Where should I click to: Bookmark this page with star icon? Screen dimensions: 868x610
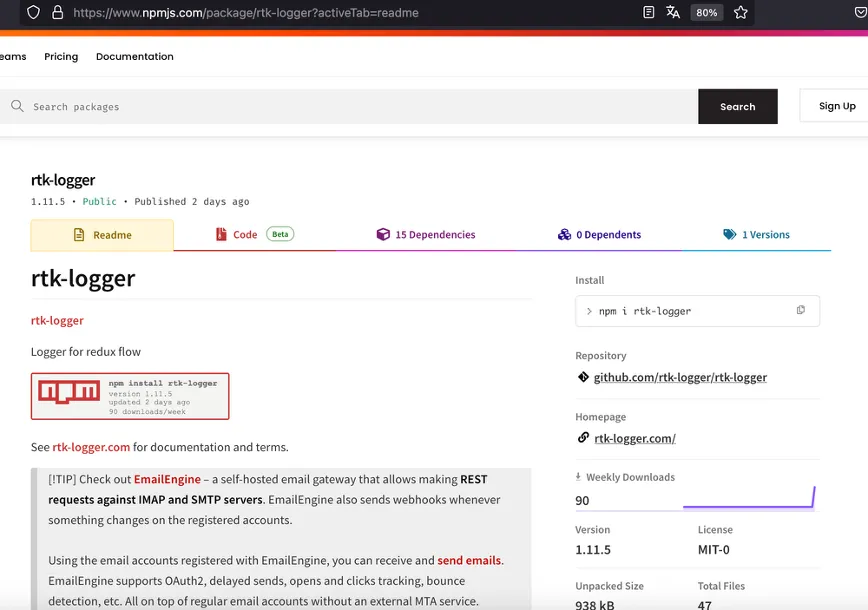click(x=741, y=13)
